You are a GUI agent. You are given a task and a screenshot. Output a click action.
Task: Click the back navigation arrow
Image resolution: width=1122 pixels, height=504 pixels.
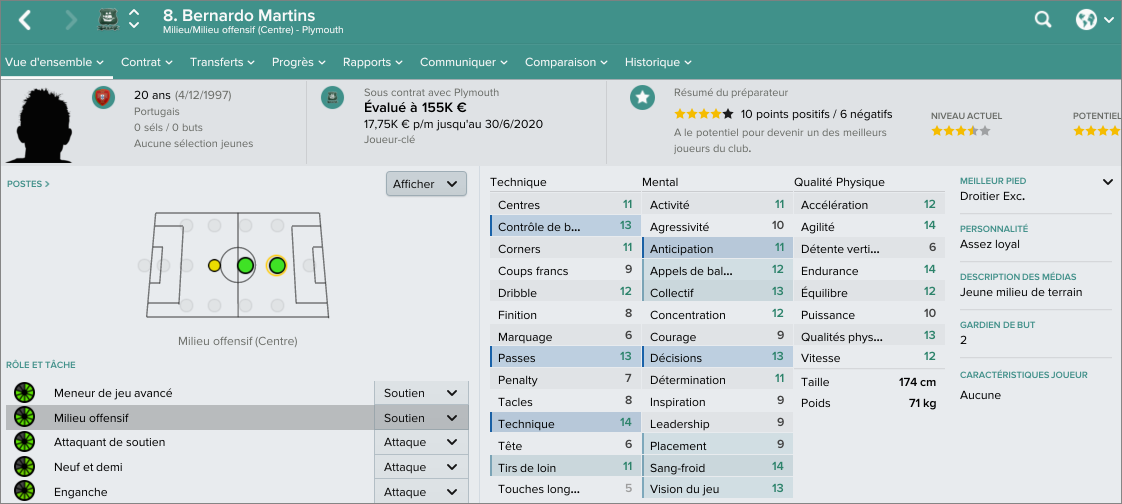[26, 19]
